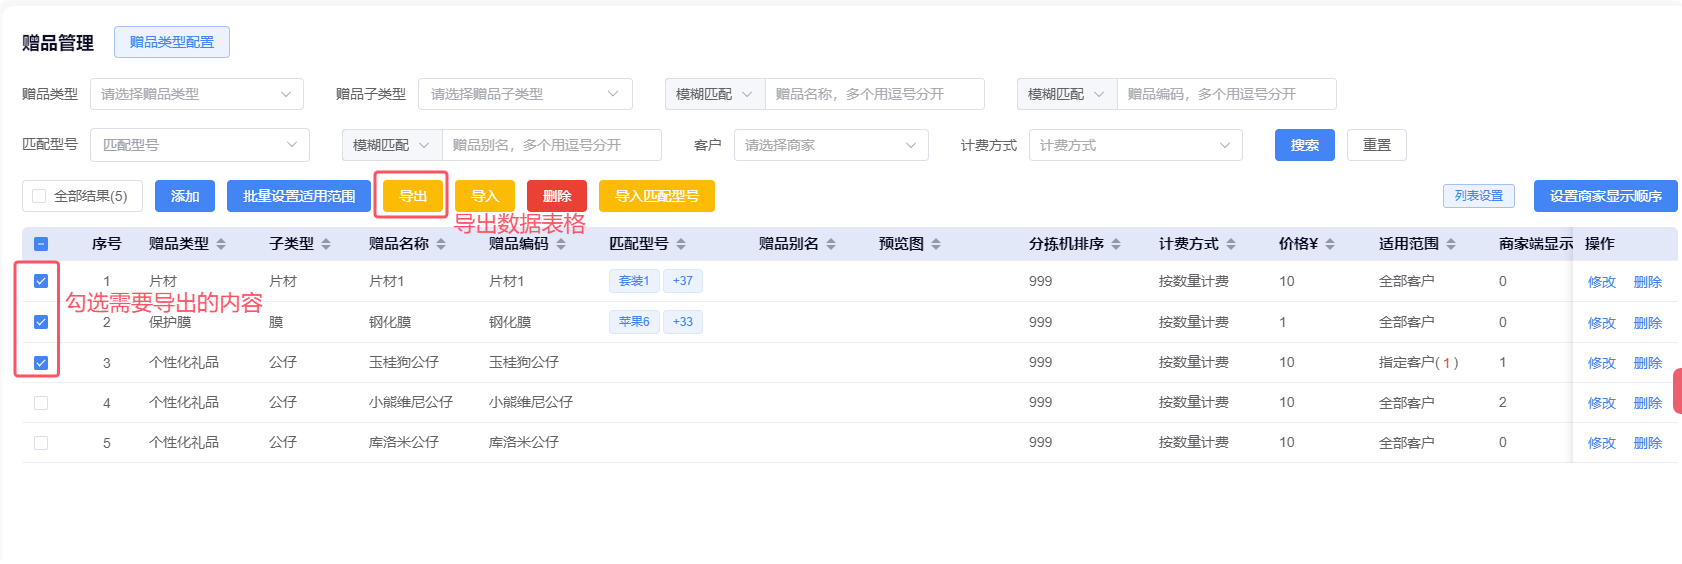Sort the 匹配型号 column
The image size is (1682, 564).
coord(681,244)
